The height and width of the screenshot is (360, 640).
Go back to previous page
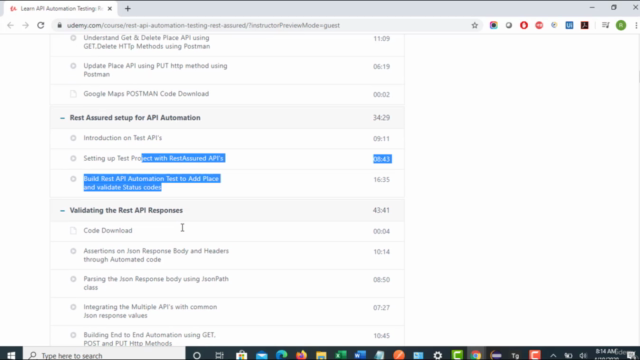pyautogui.click(x=10, y=25)
